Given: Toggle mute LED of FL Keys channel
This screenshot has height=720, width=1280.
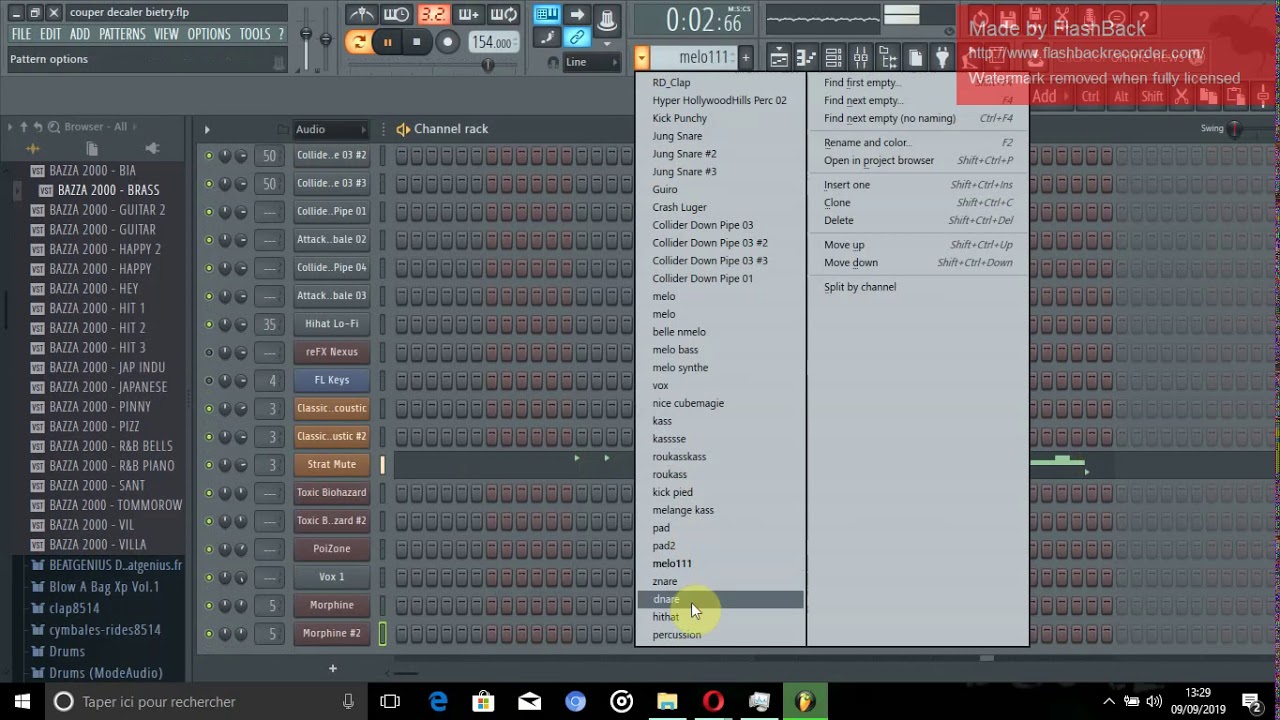Looking at the screenshot, I should [x=209, y=380].
